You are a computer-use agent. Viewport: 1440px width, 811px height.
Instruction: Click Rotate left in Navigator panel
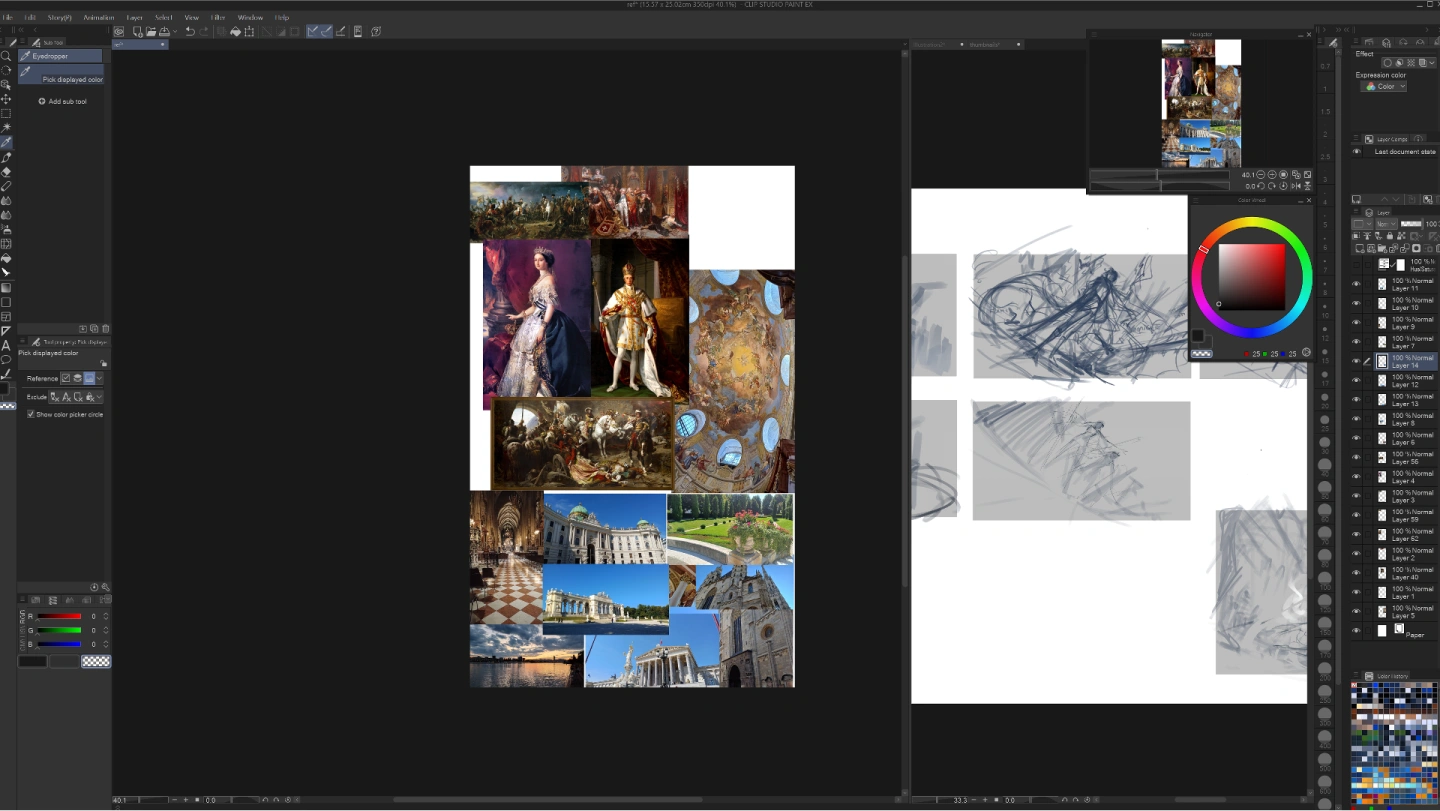(x=1262, y=186)
